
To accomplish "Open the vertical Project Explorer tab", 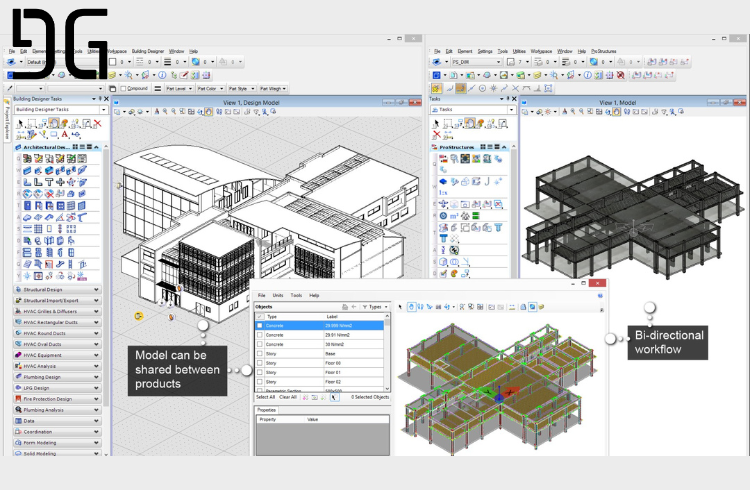I will [x=7, y=120].
